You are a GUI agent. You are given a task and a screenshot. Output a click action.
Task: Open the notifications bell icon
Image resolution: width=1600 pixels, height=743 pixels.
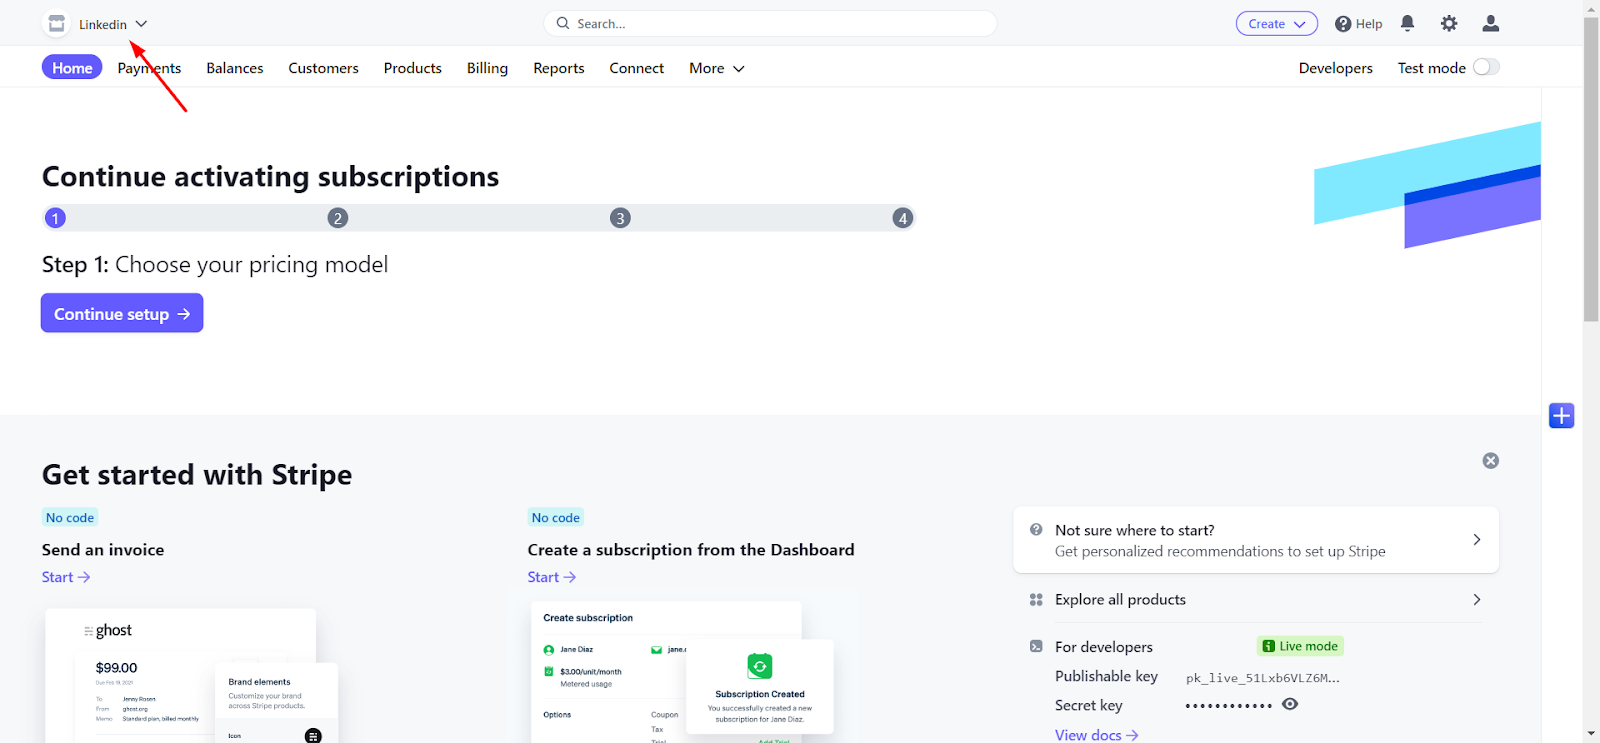(x=1407, y=23)
